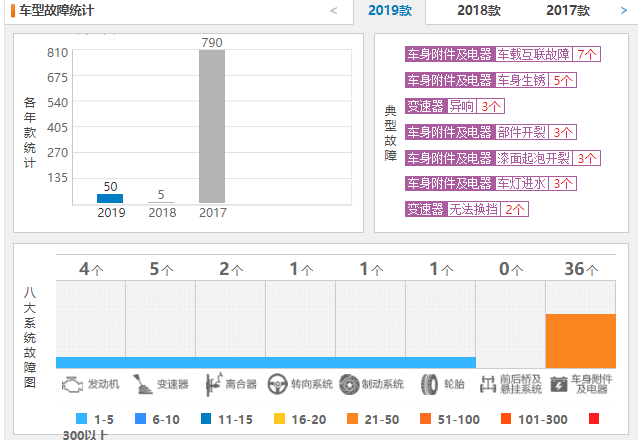Click the light blue 1-5 legend swatch

(x=83, y=418)
